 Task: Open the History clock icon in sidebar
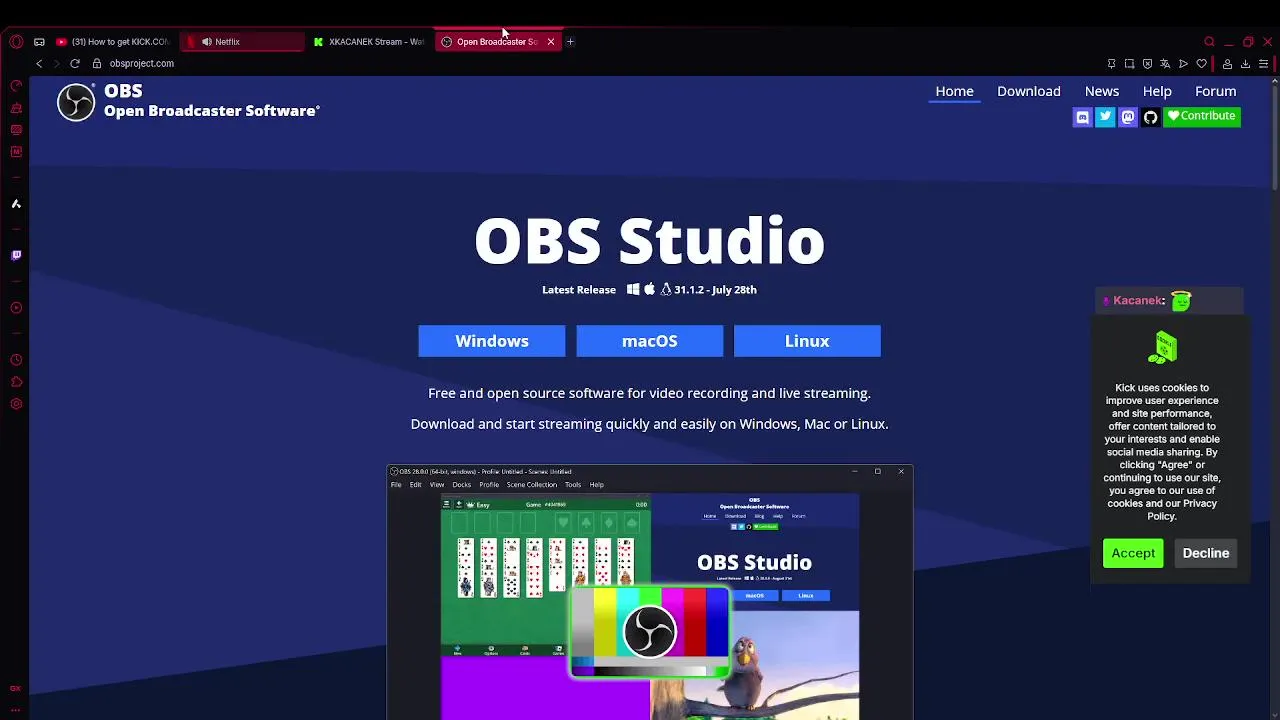(x=16, y=360)
